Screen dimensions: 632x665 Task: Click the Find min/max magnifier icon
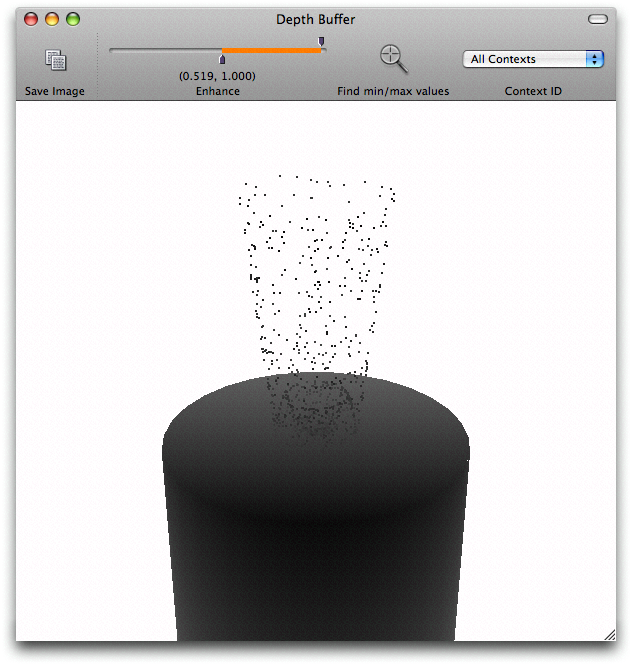(x=393, y=59)
